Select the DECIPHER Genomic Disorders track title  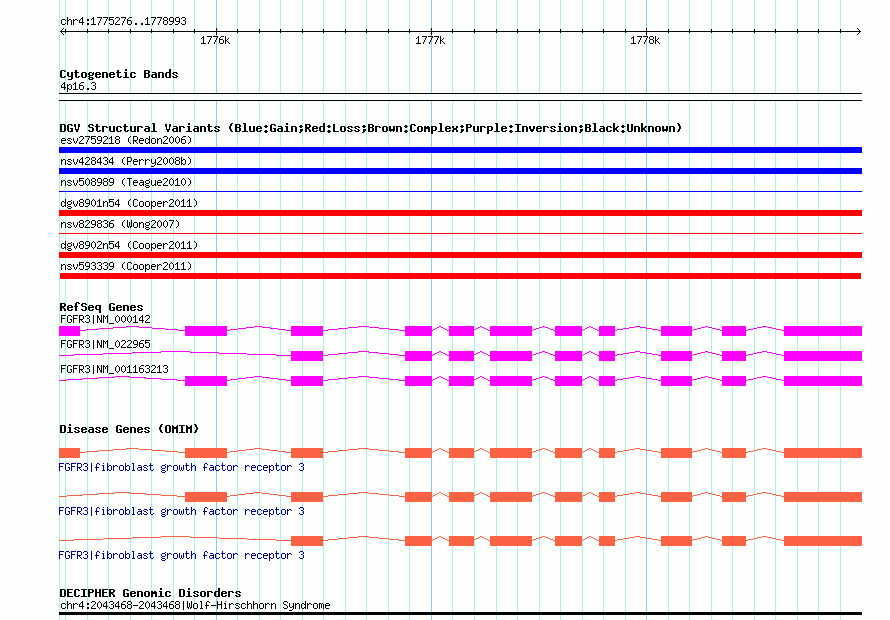tap(150, 593)
